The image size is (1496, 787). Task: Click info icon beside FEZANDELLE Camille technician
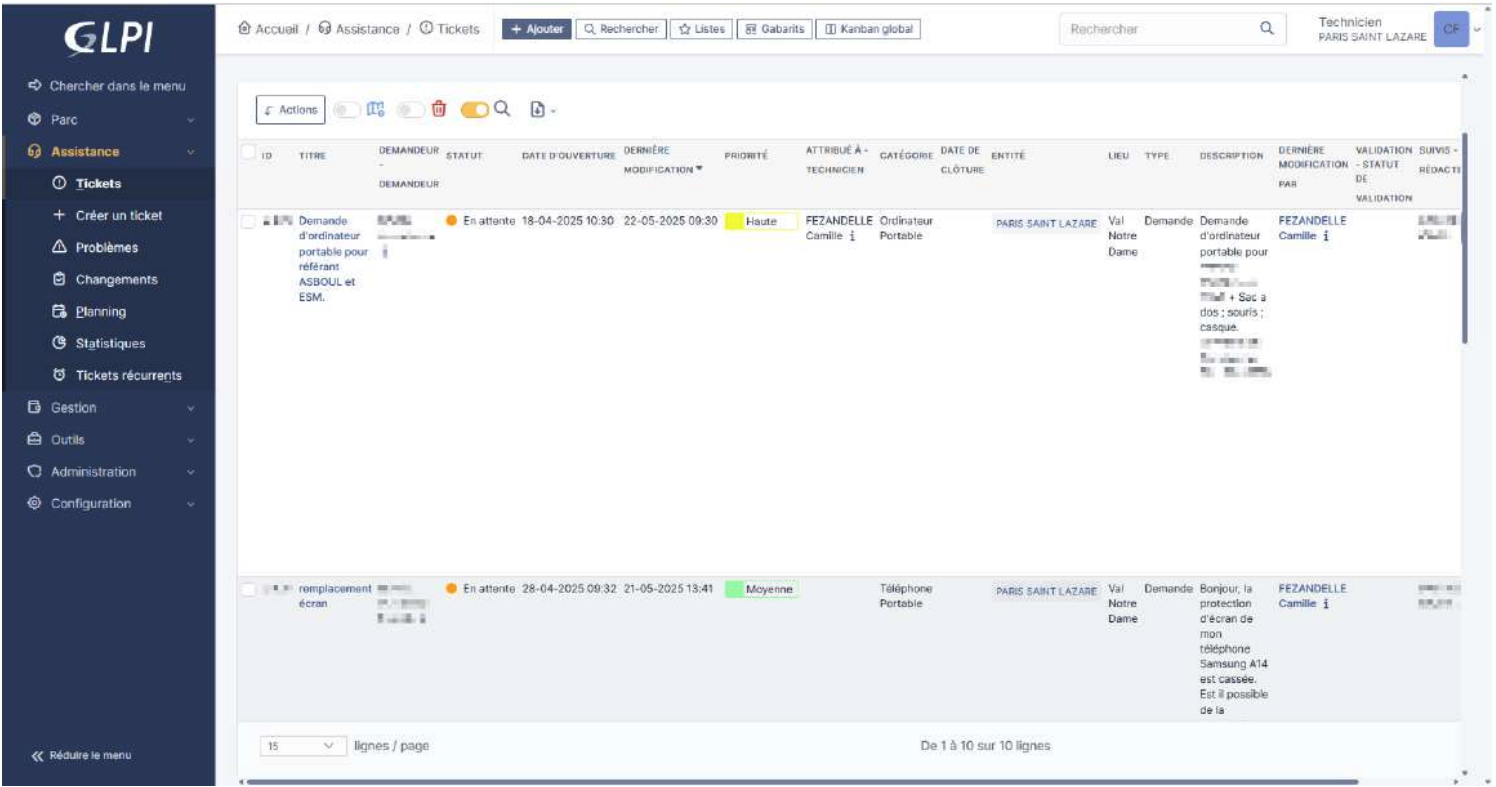click(852, 236)
